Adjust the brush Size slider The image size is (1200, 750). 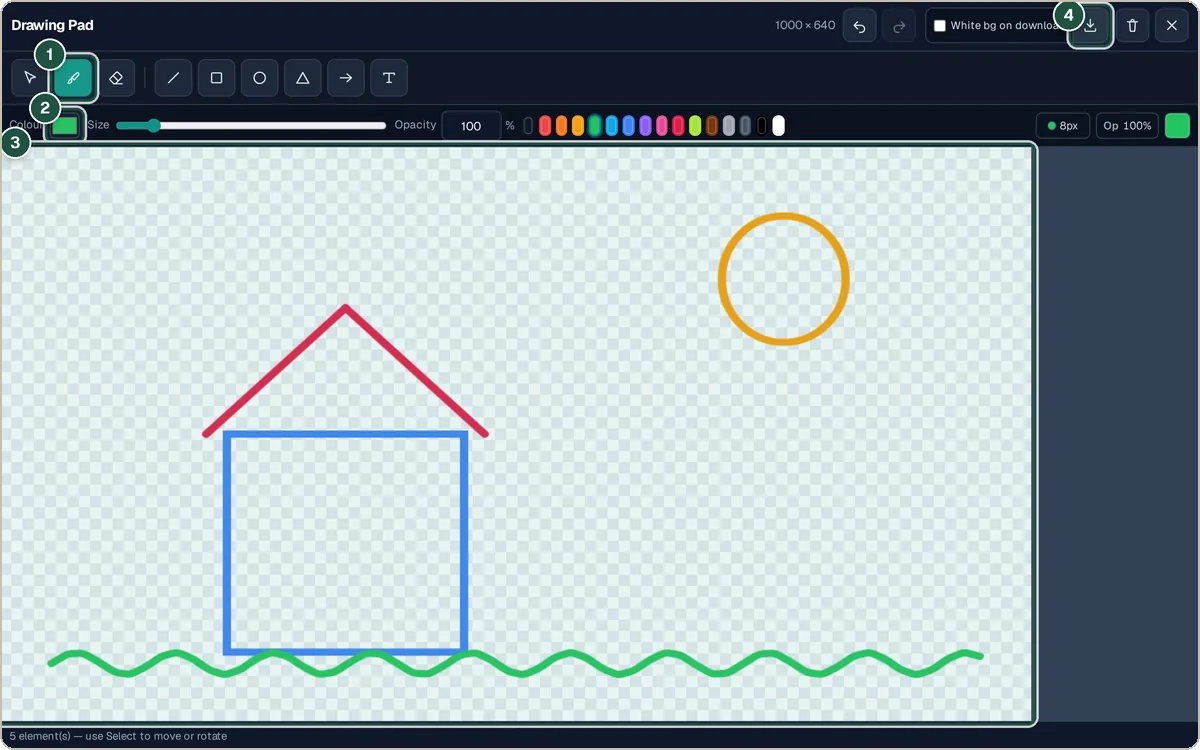(x=251, y=125)
